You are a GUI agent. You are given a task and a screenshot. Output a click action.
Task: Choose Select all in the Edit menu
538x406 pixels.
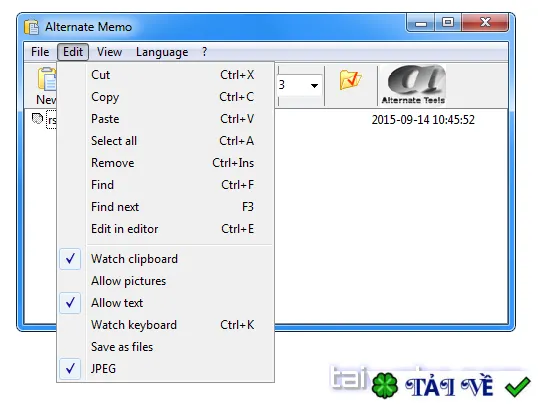[x=165, y=141]
